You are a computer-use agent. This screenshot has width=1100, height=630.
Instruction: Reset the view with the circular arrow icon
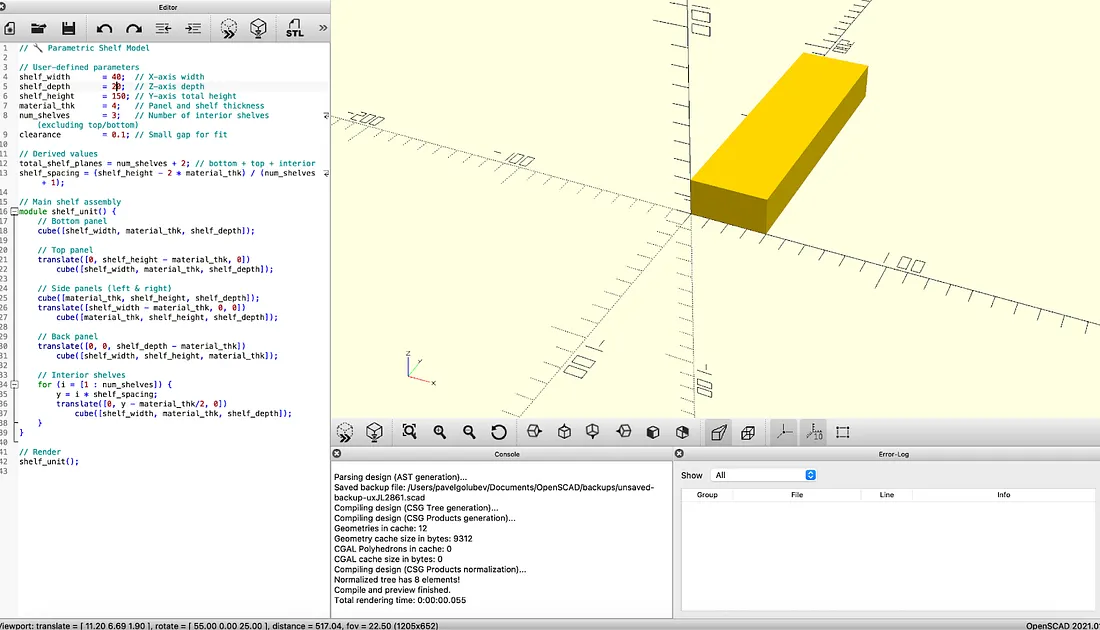pos(499,432)
